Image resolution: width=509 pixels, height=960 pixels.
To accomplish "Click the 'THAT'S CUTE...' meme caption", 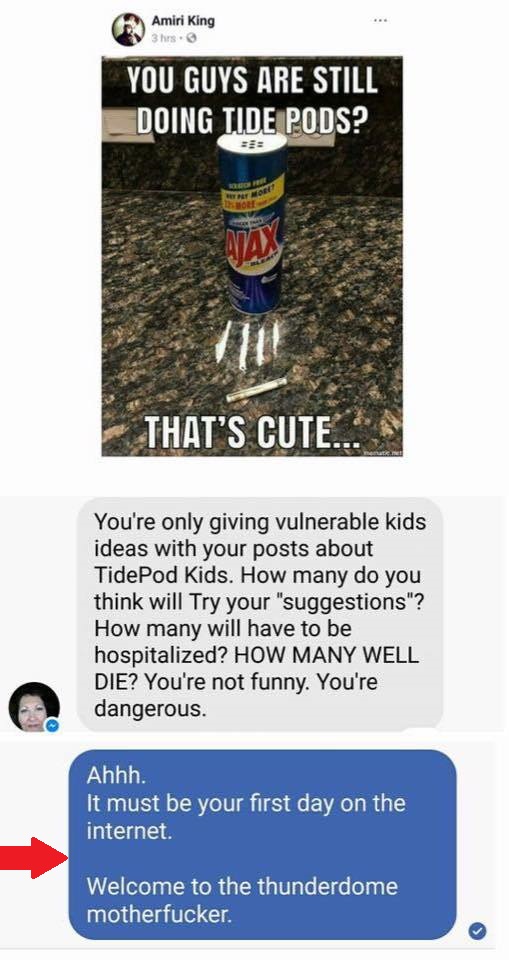I will click(x=253, y=433).
